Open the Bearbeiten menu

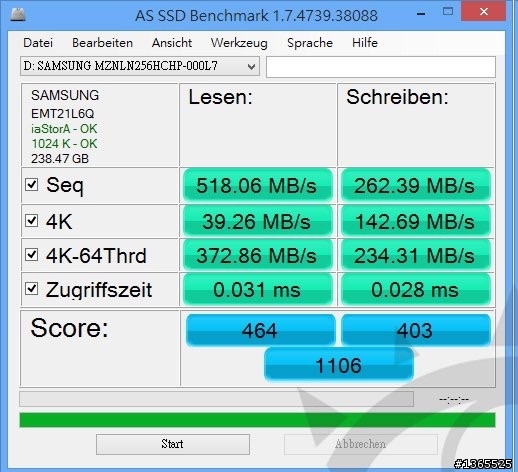coord(102,43)
